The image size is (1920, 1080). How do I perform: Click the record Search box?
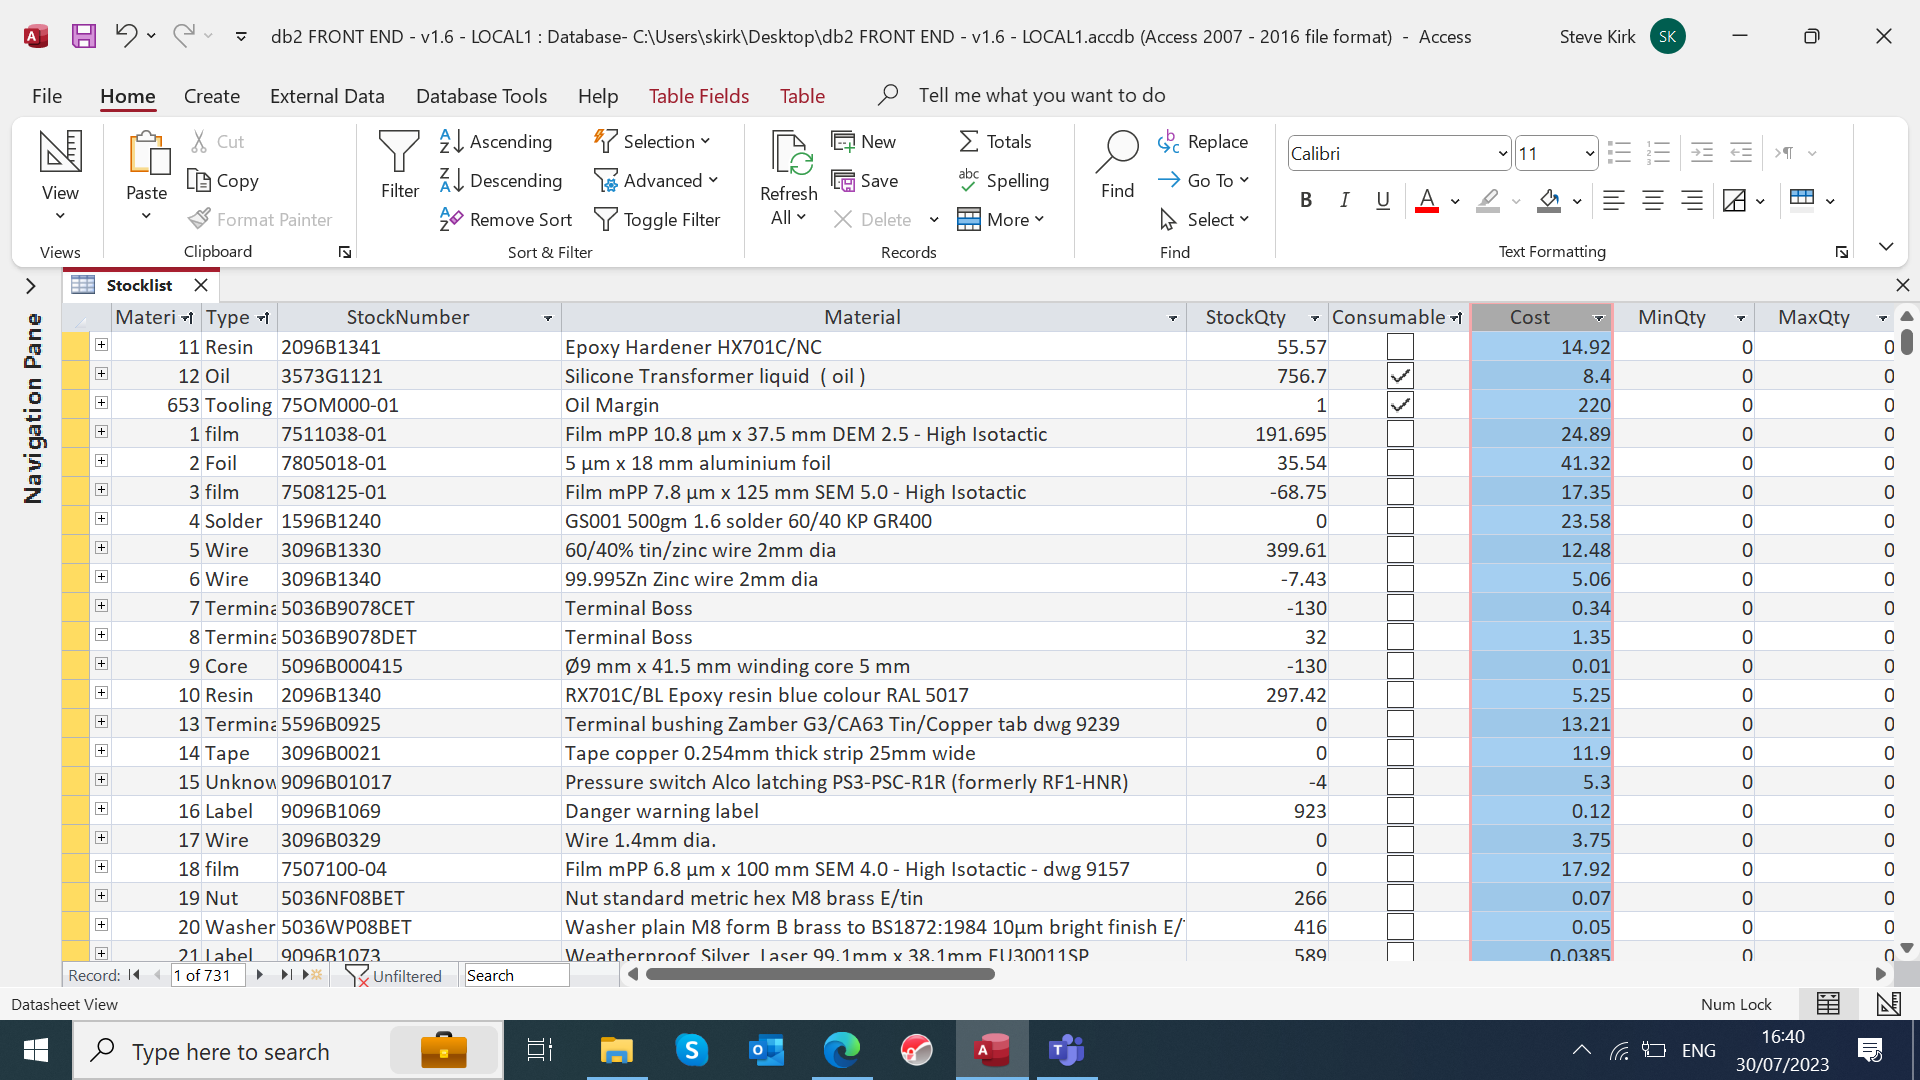516,975
